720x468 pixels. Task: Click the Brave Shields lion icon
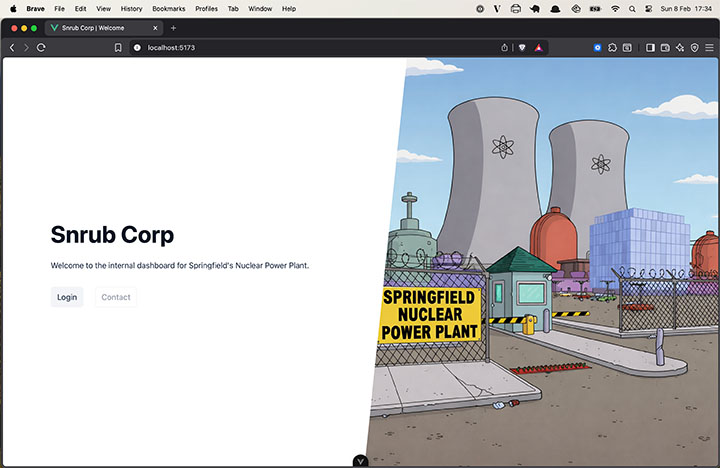point(521,47)
